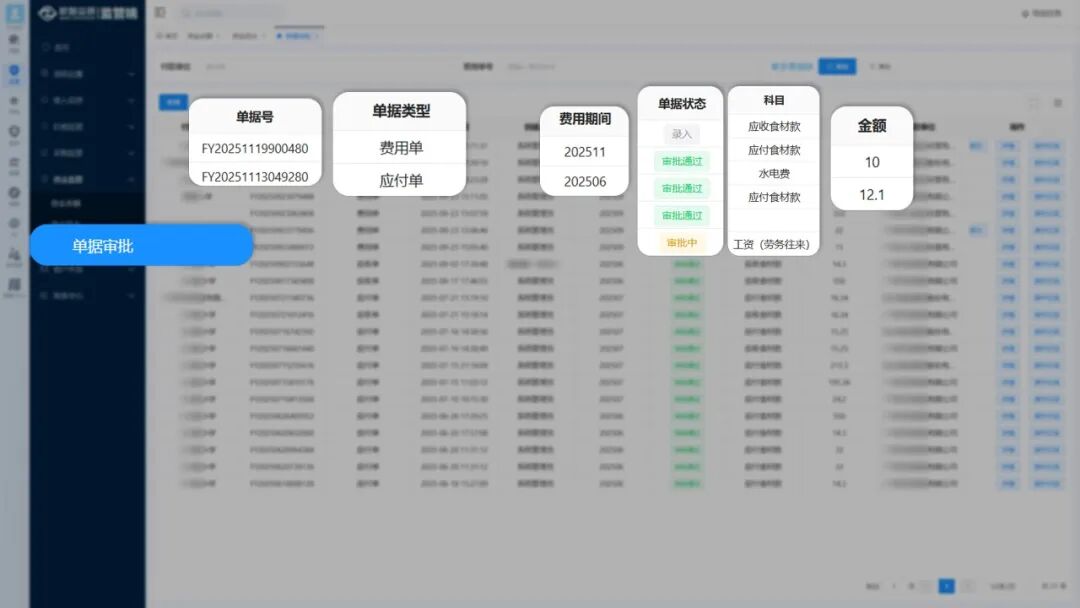
Task: Click the 审批中 status tag
Action: [x=681, y=242]
